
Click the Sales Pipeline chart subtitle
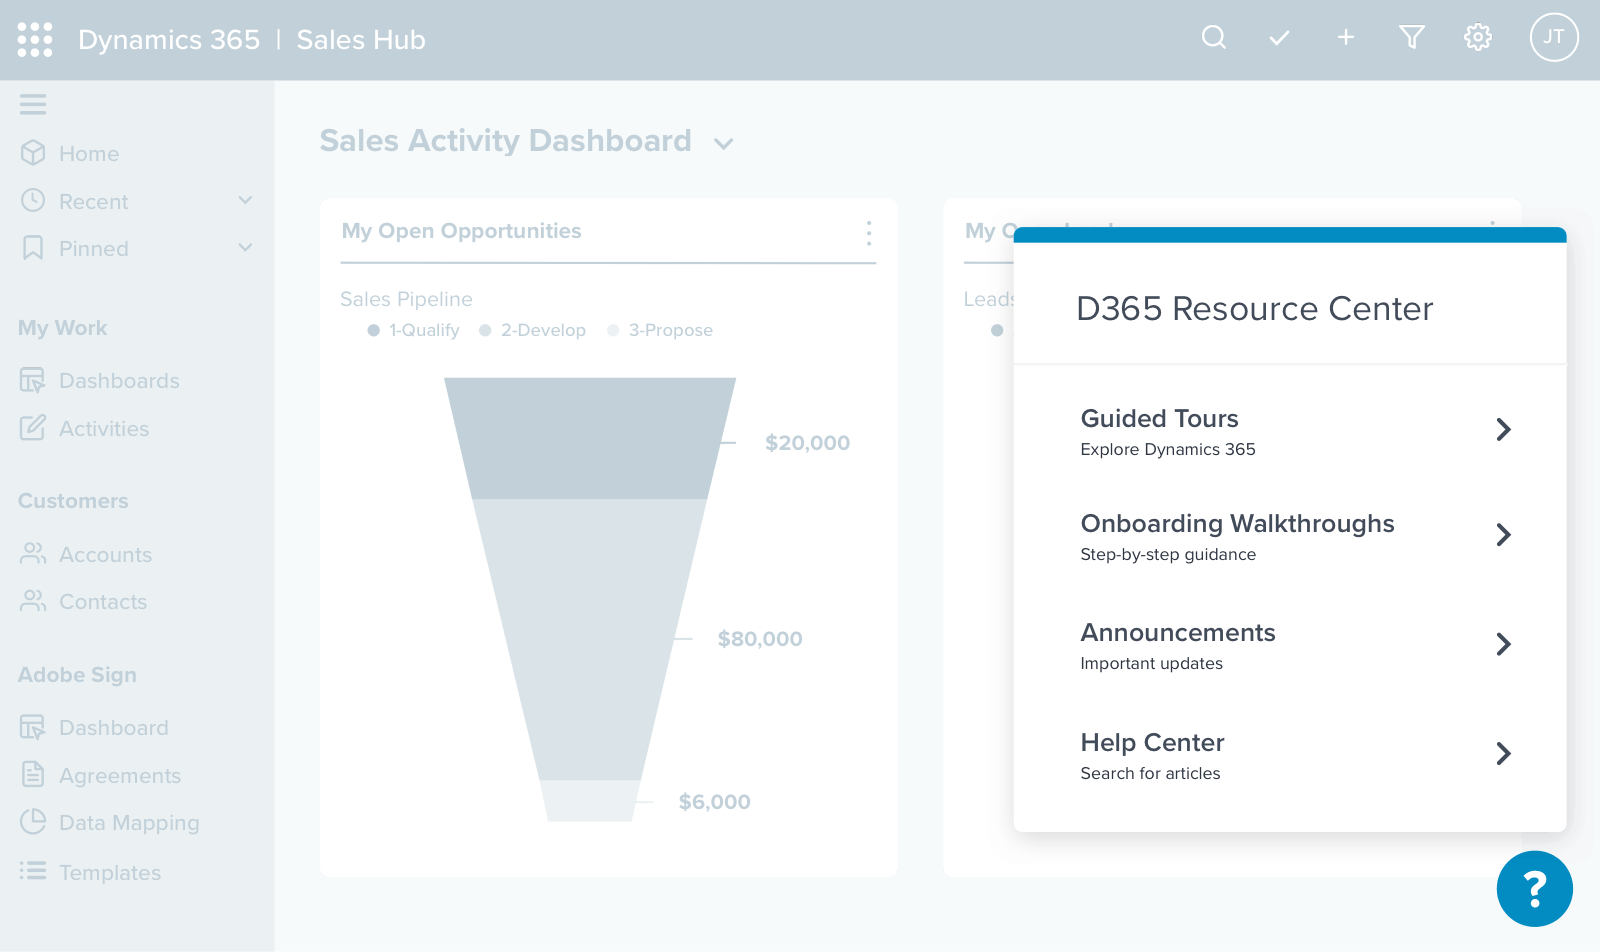406,299
